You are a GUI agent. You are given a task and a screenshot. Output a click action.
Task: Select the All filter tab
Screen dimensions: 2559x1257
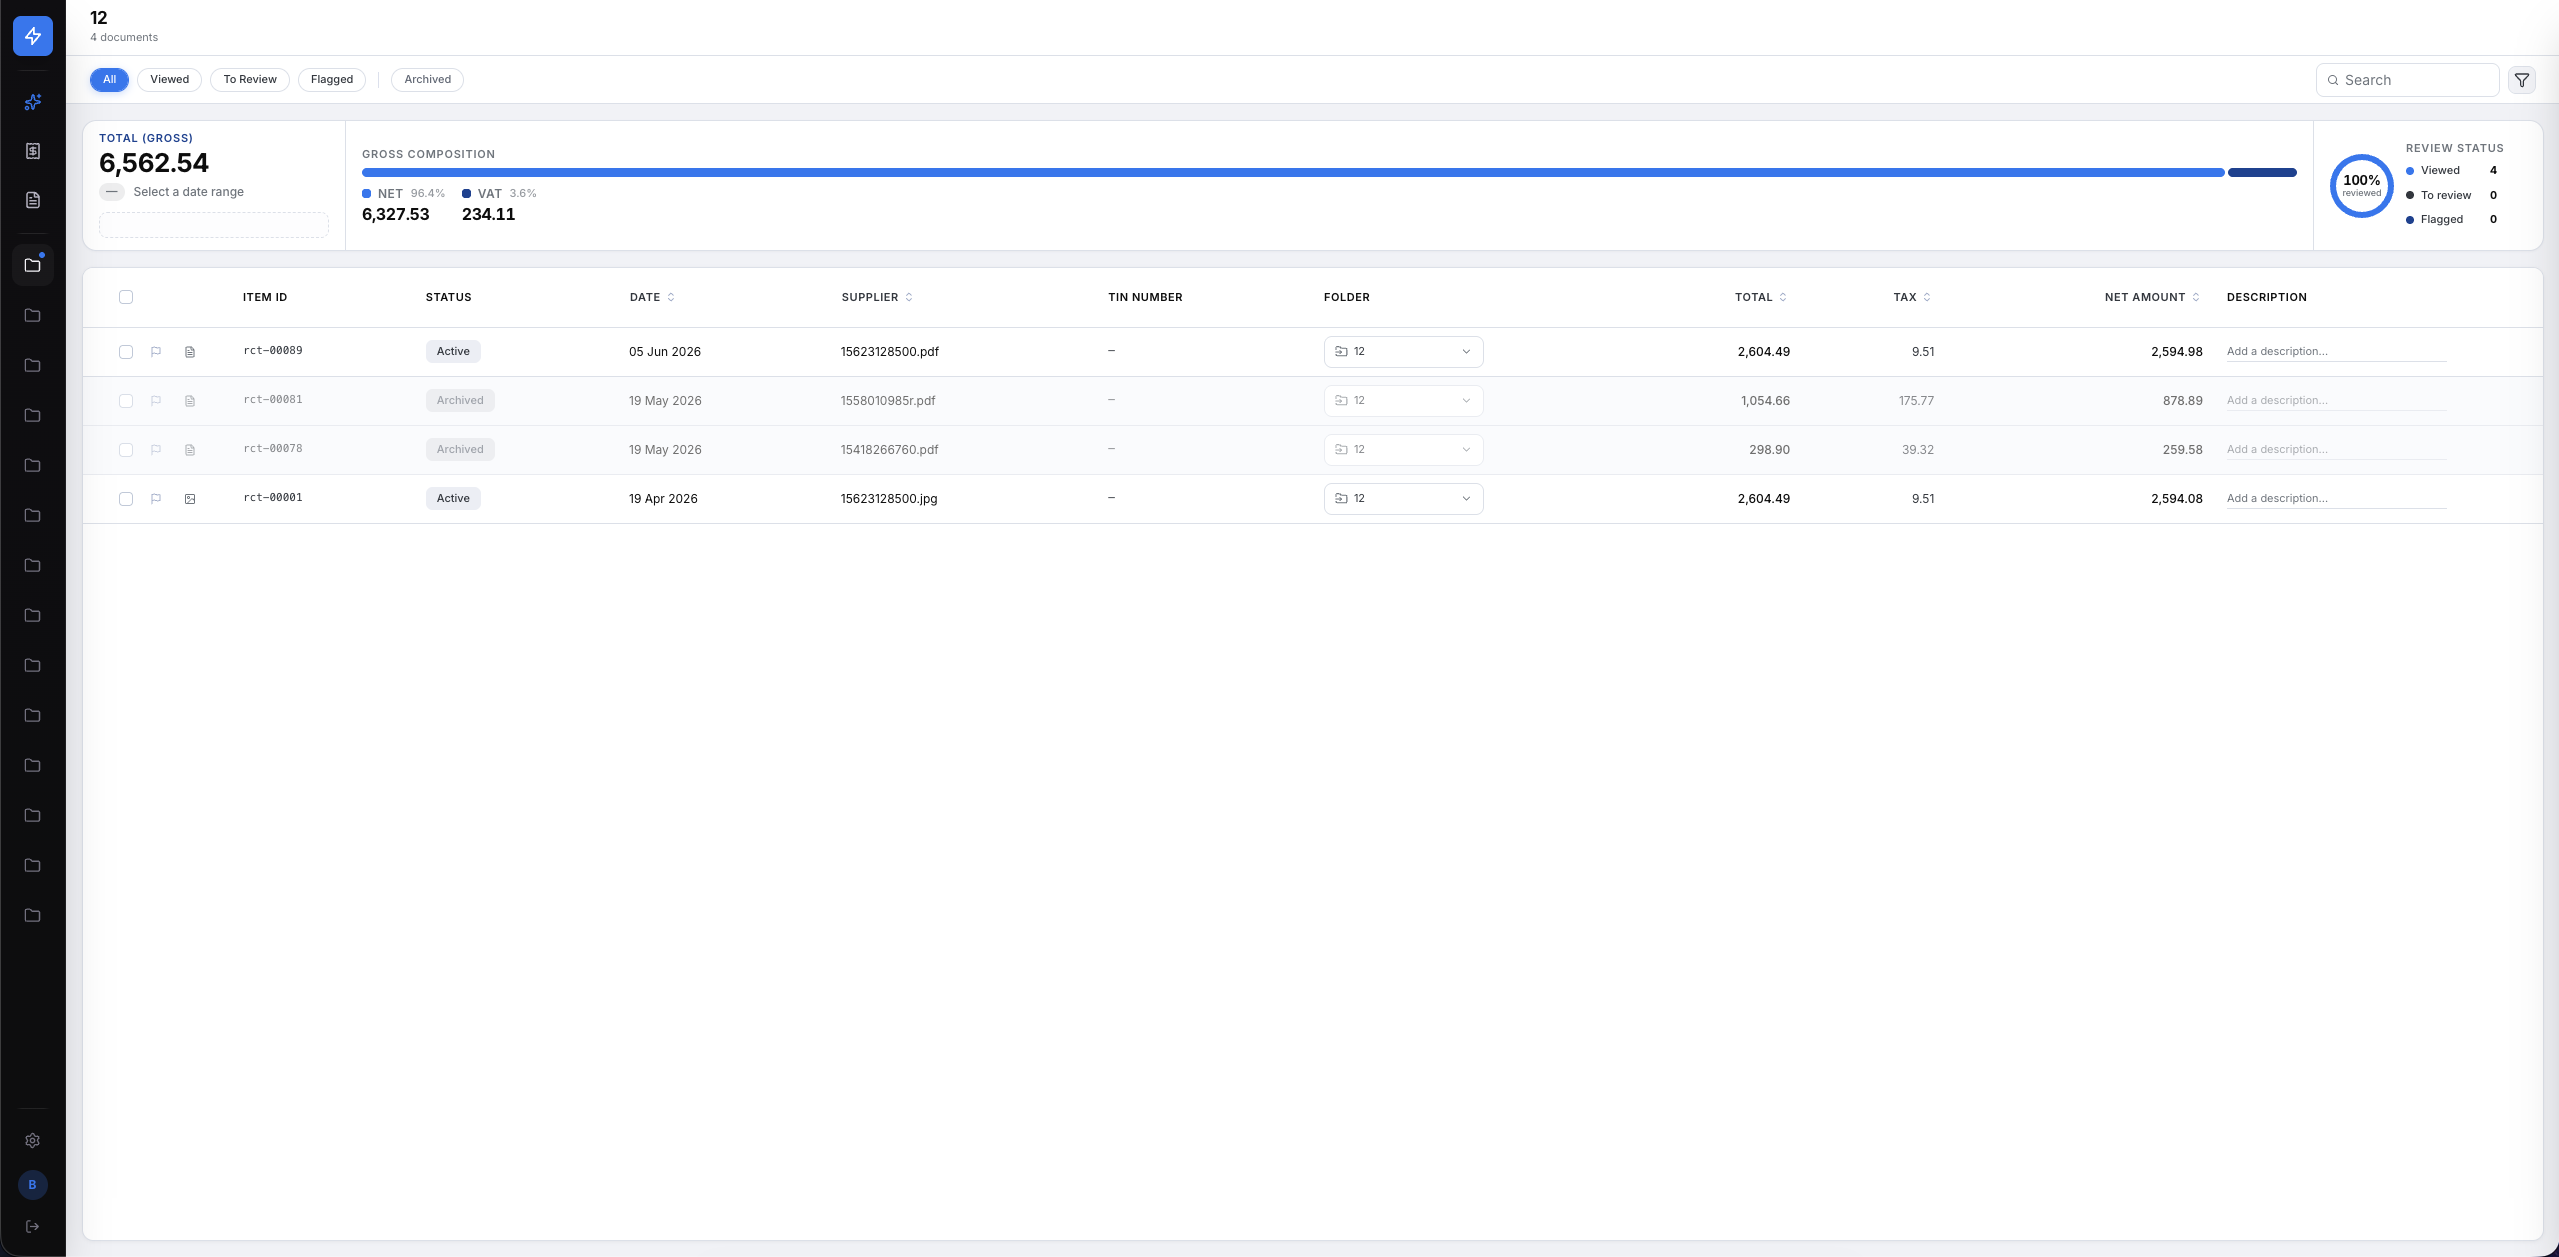click(x=109, y=80)
